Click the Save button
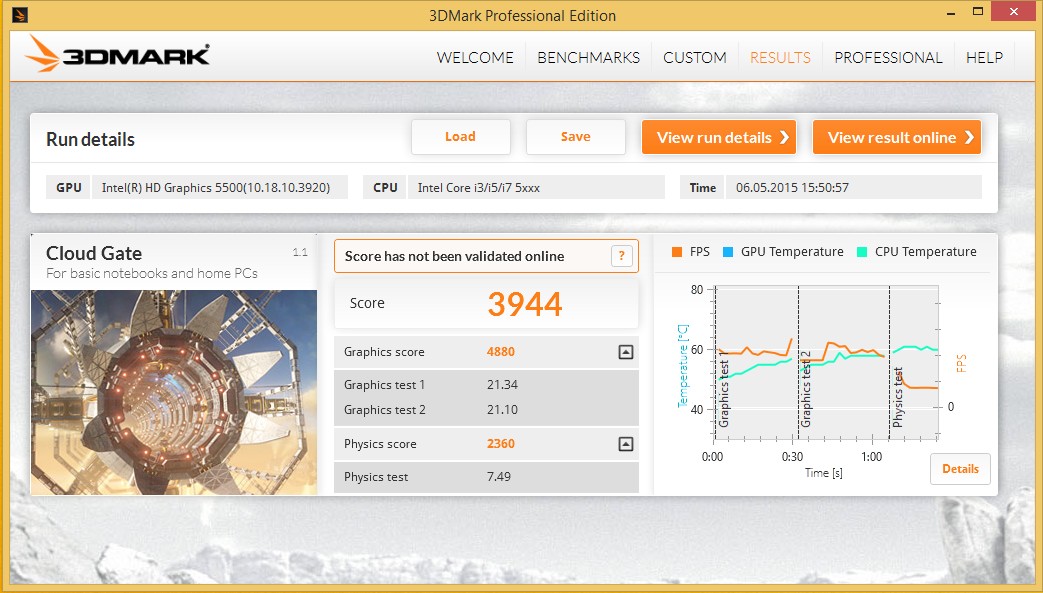Viewport: 1043px width, 593px height. [575, 137]
